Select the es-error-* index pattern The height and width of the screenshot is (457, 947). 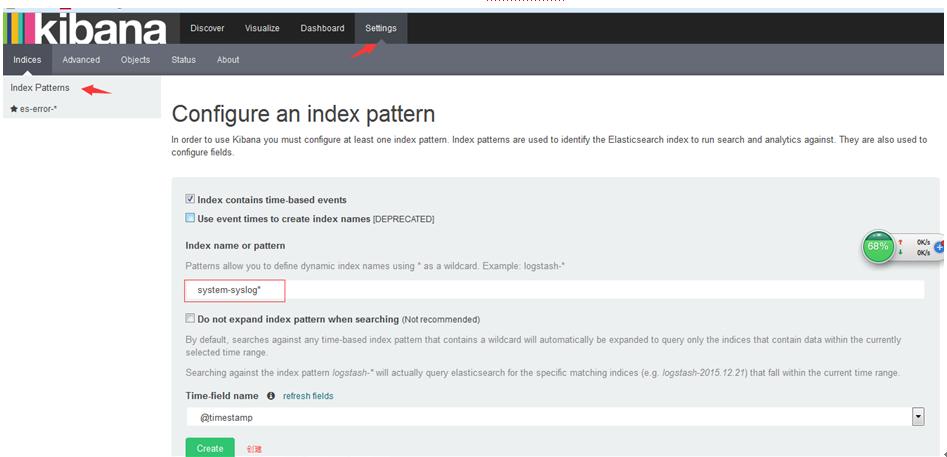[x=38, y=109]
